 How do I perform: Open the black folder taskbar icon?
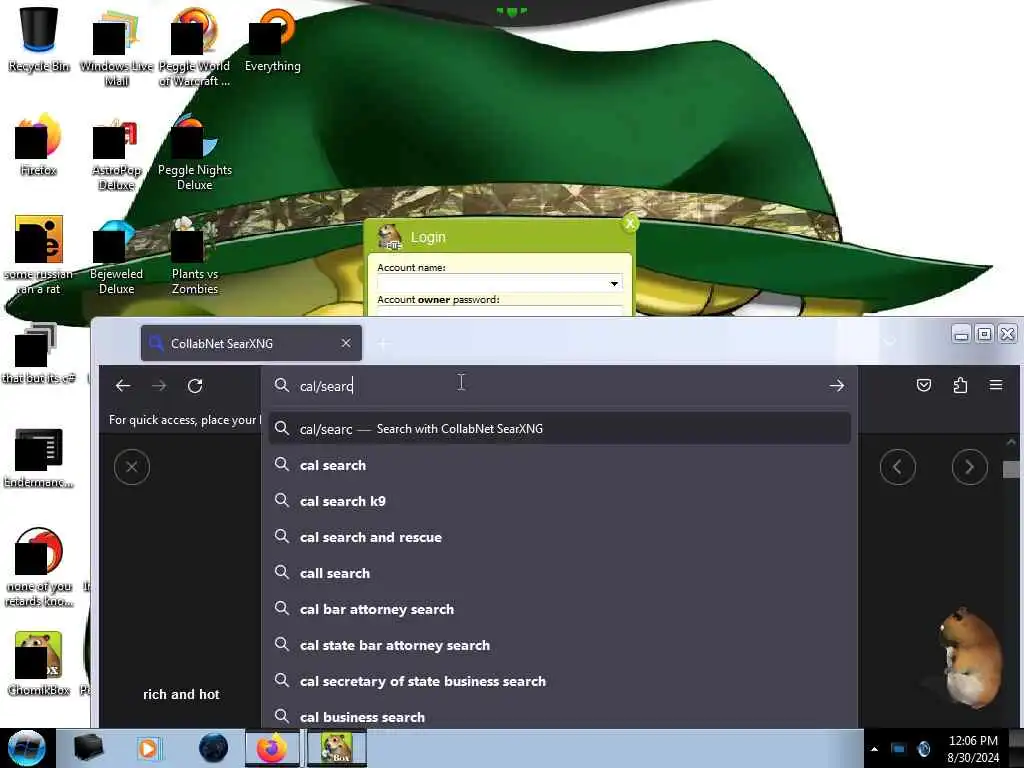[x=88, y=748]
